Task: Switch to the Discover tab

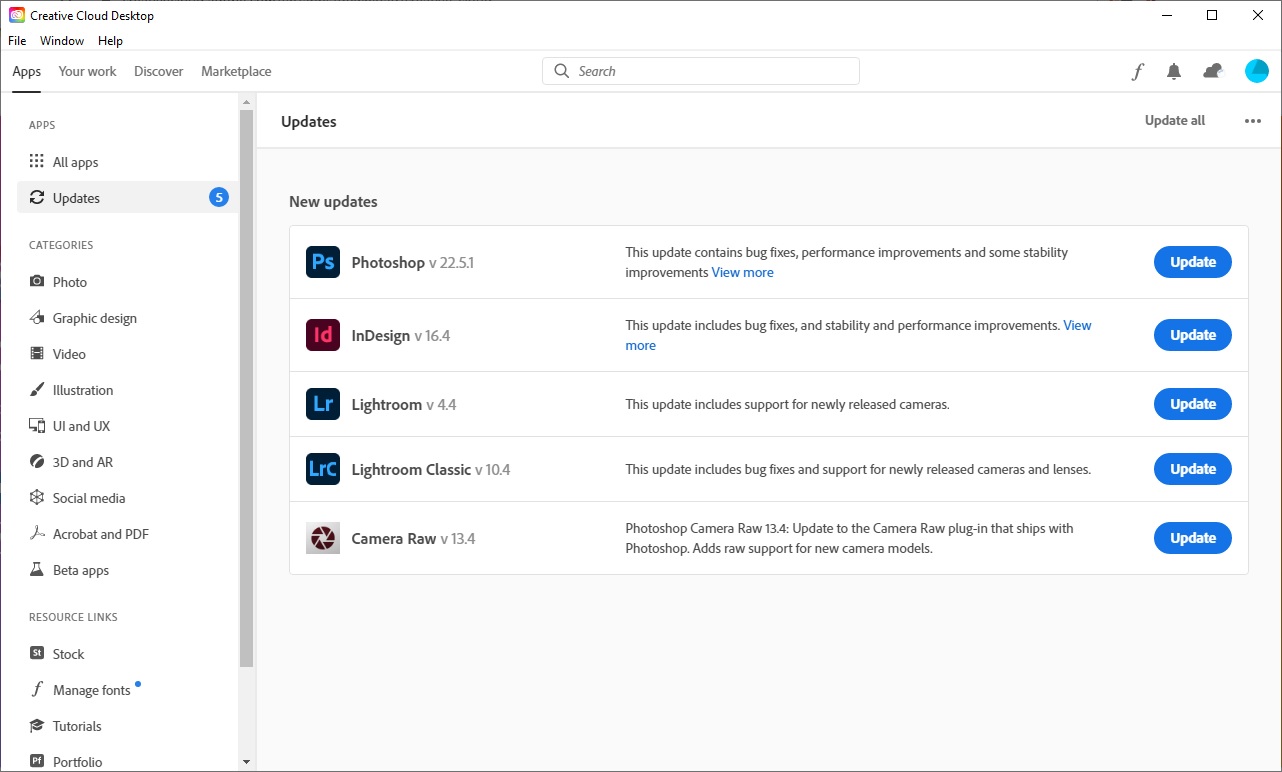Action: (x=158, y=71)
